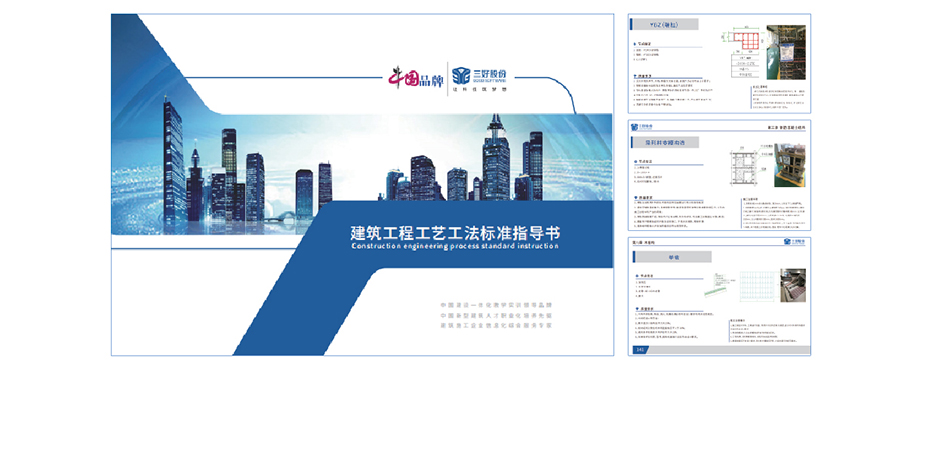Open the YBZ top page thumbnail
This screenshot has height=458, width=950.
coord(719,63)
